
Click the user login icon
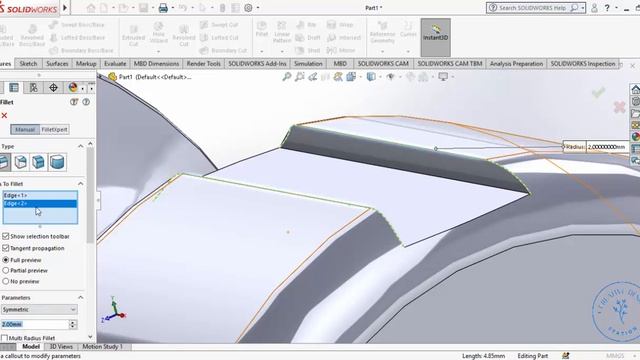tap(594, 8)
